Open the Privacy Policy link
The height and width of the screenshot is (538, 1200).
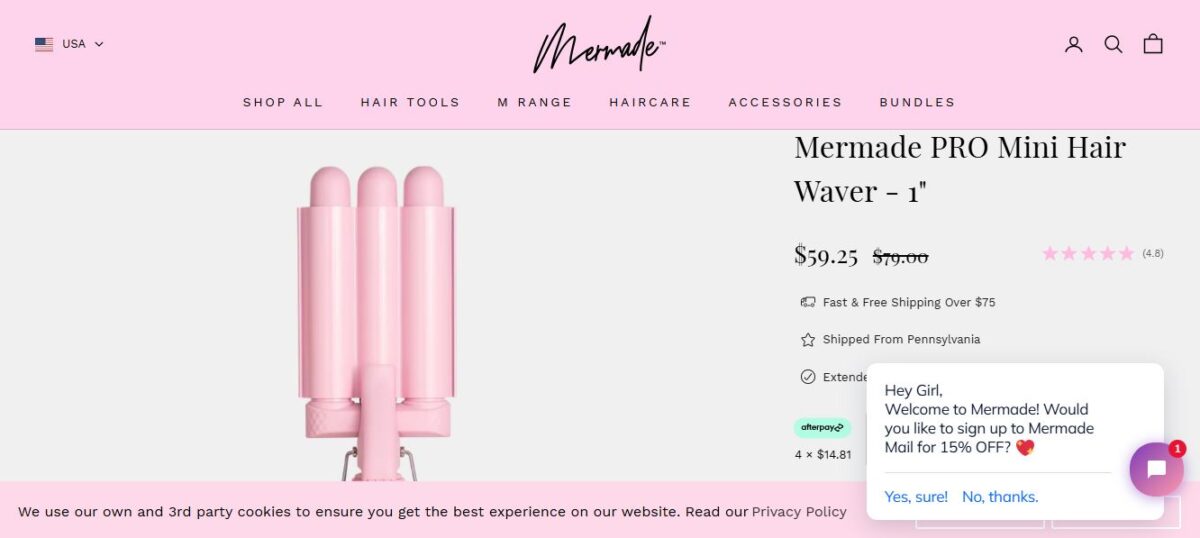[x=799, y=512]
